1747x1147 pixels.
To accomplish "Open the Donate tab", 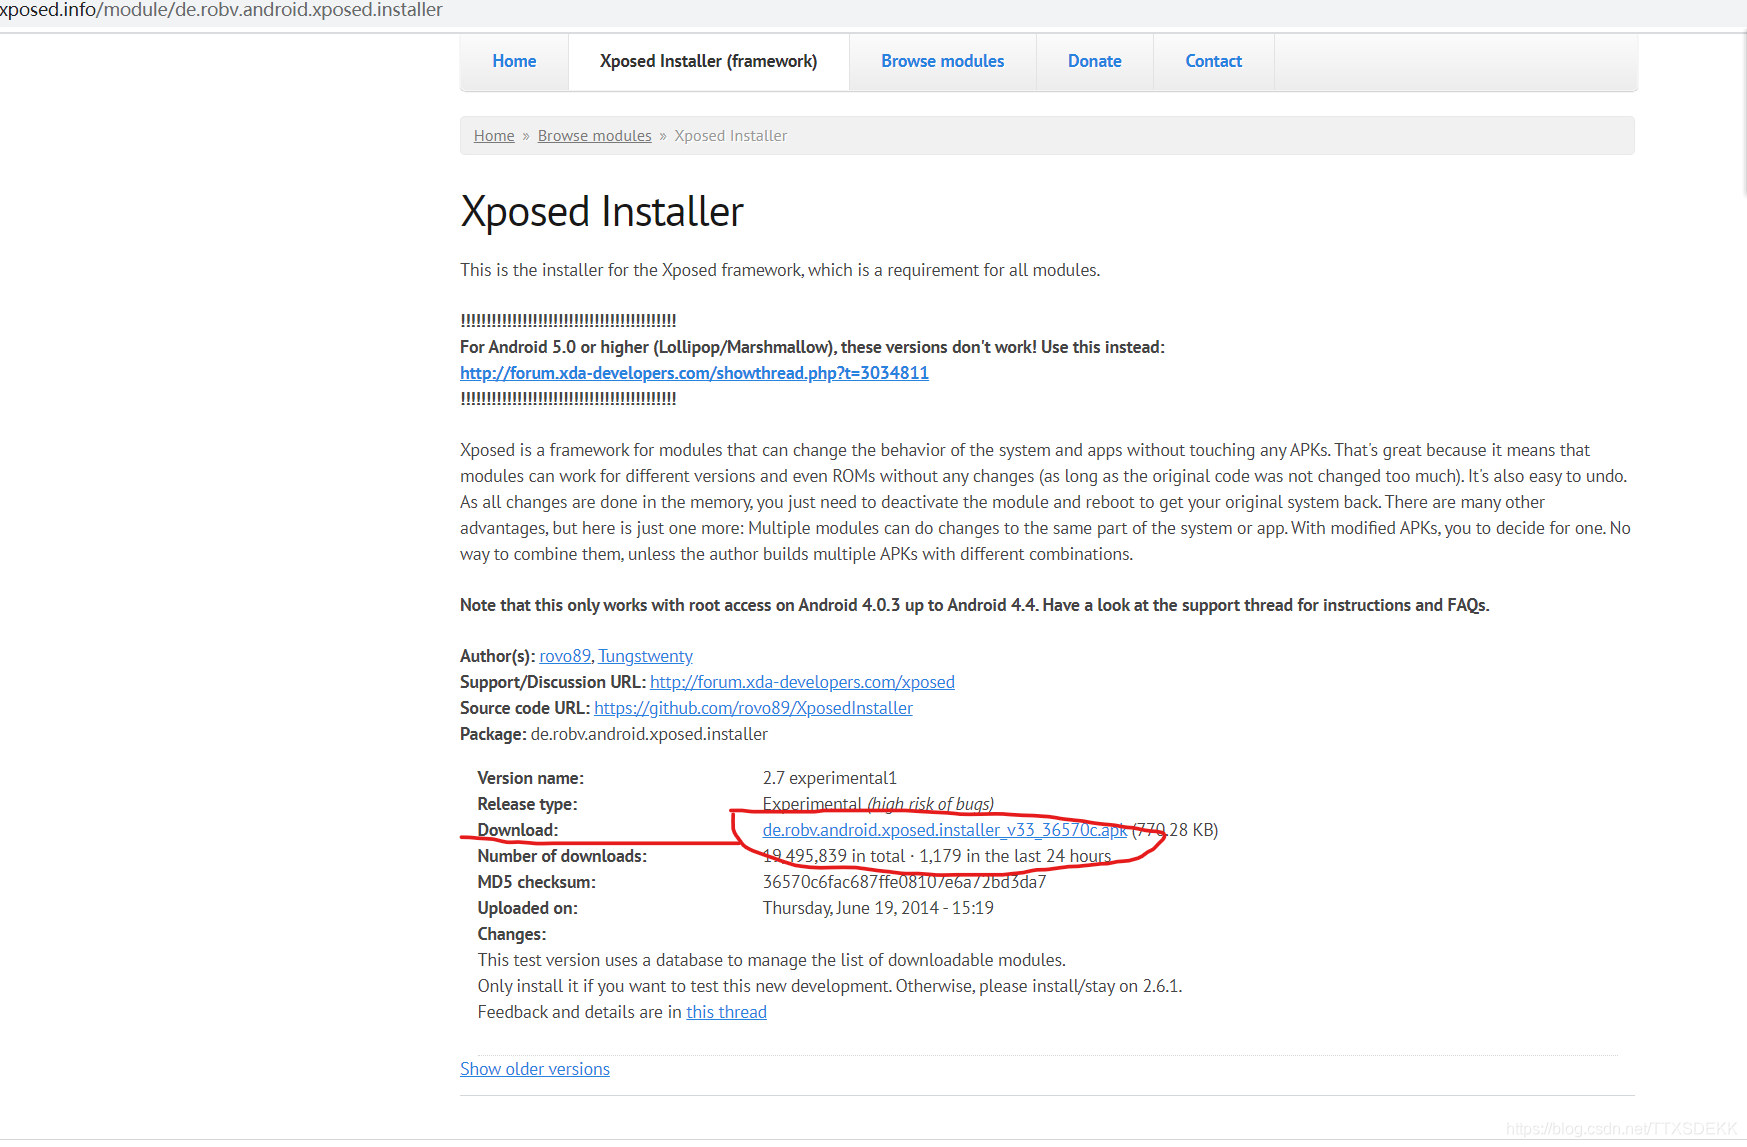I will 1094,61.
